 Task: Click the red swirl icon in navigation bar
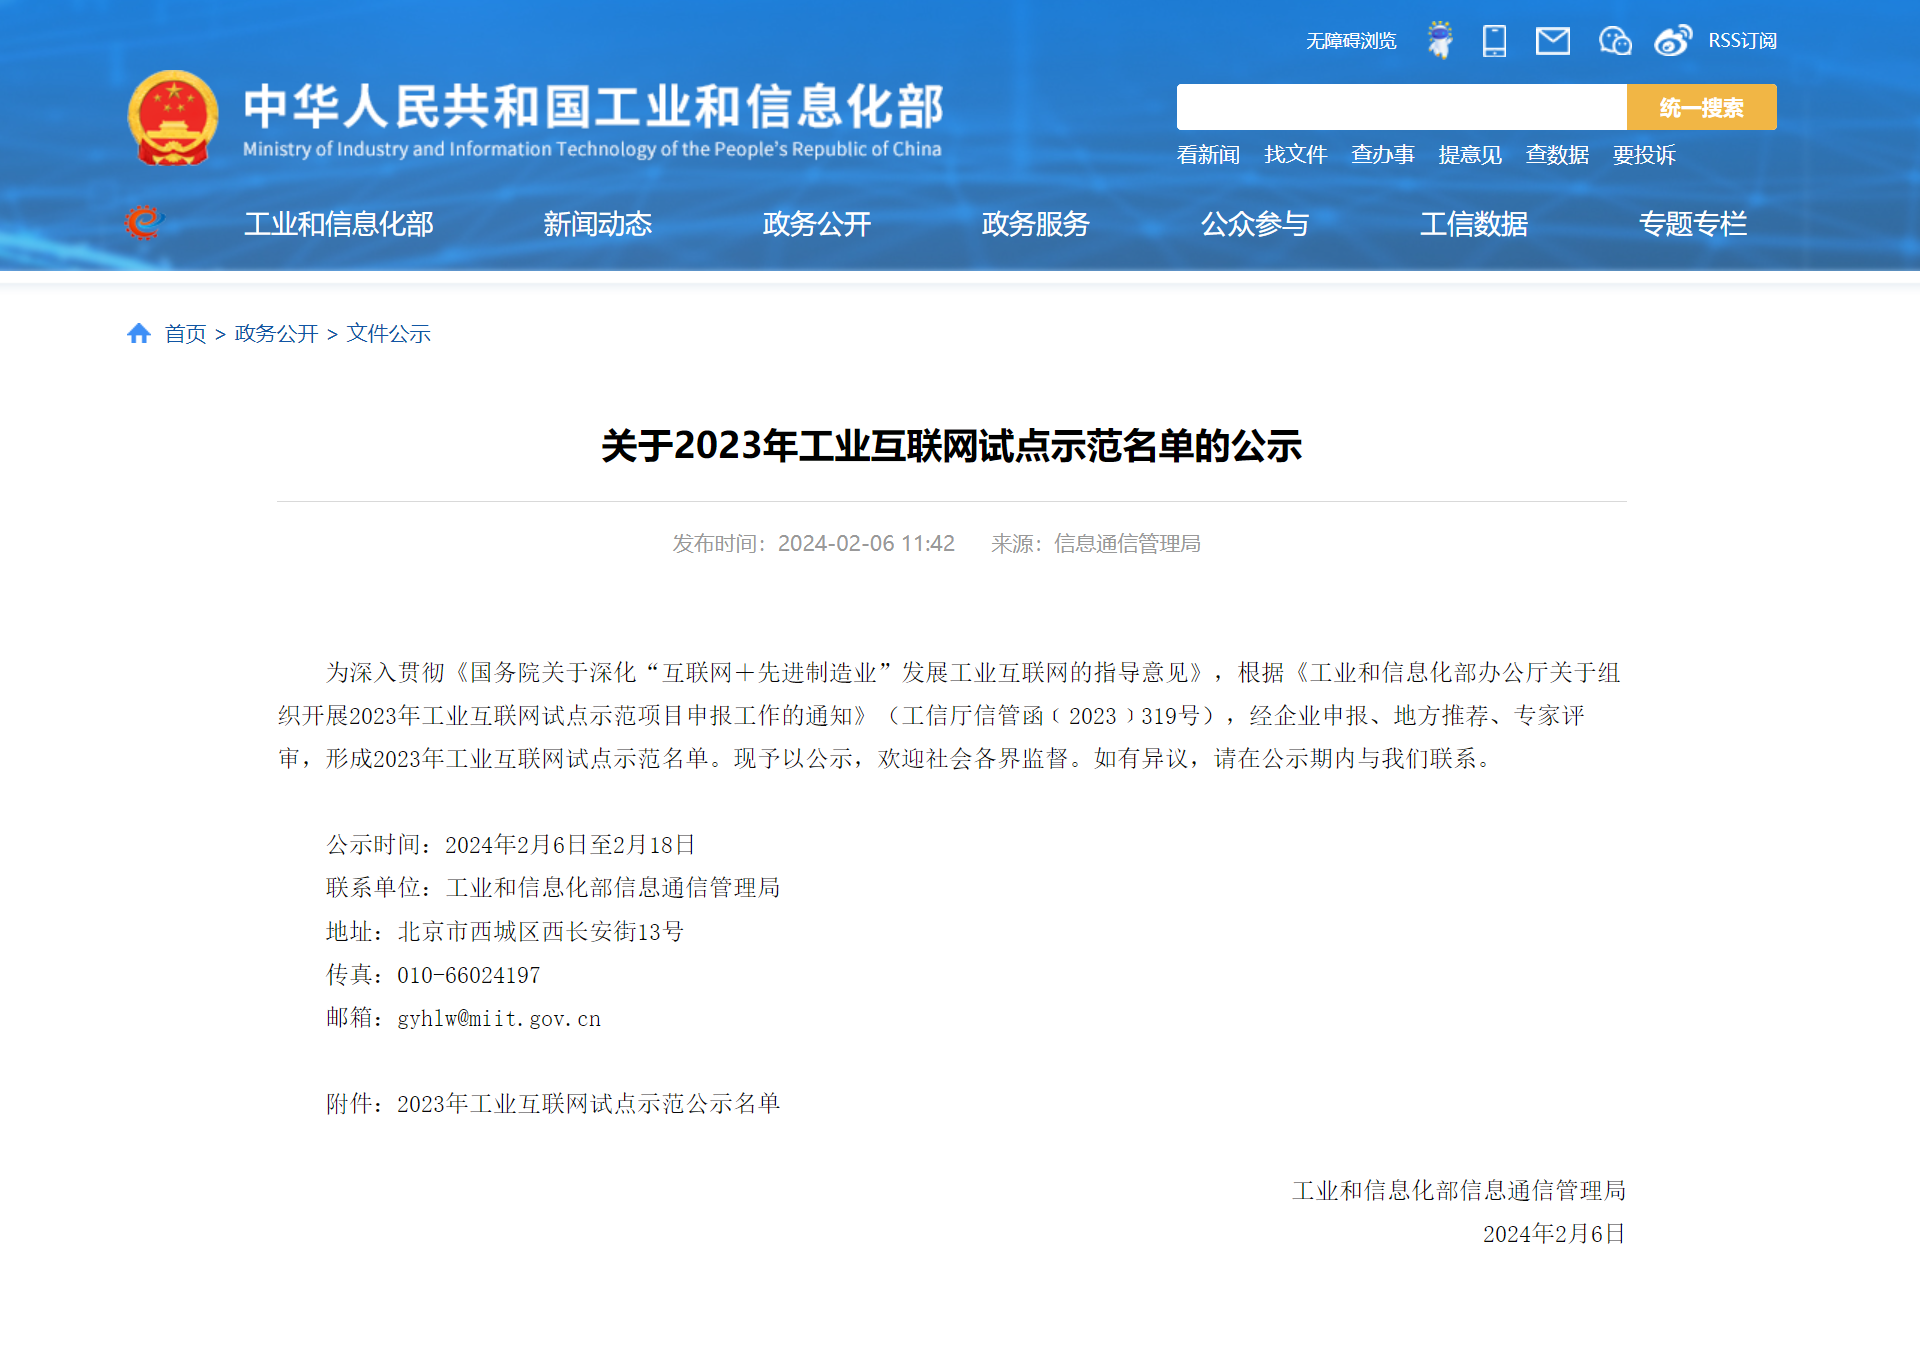coord(143,222)
